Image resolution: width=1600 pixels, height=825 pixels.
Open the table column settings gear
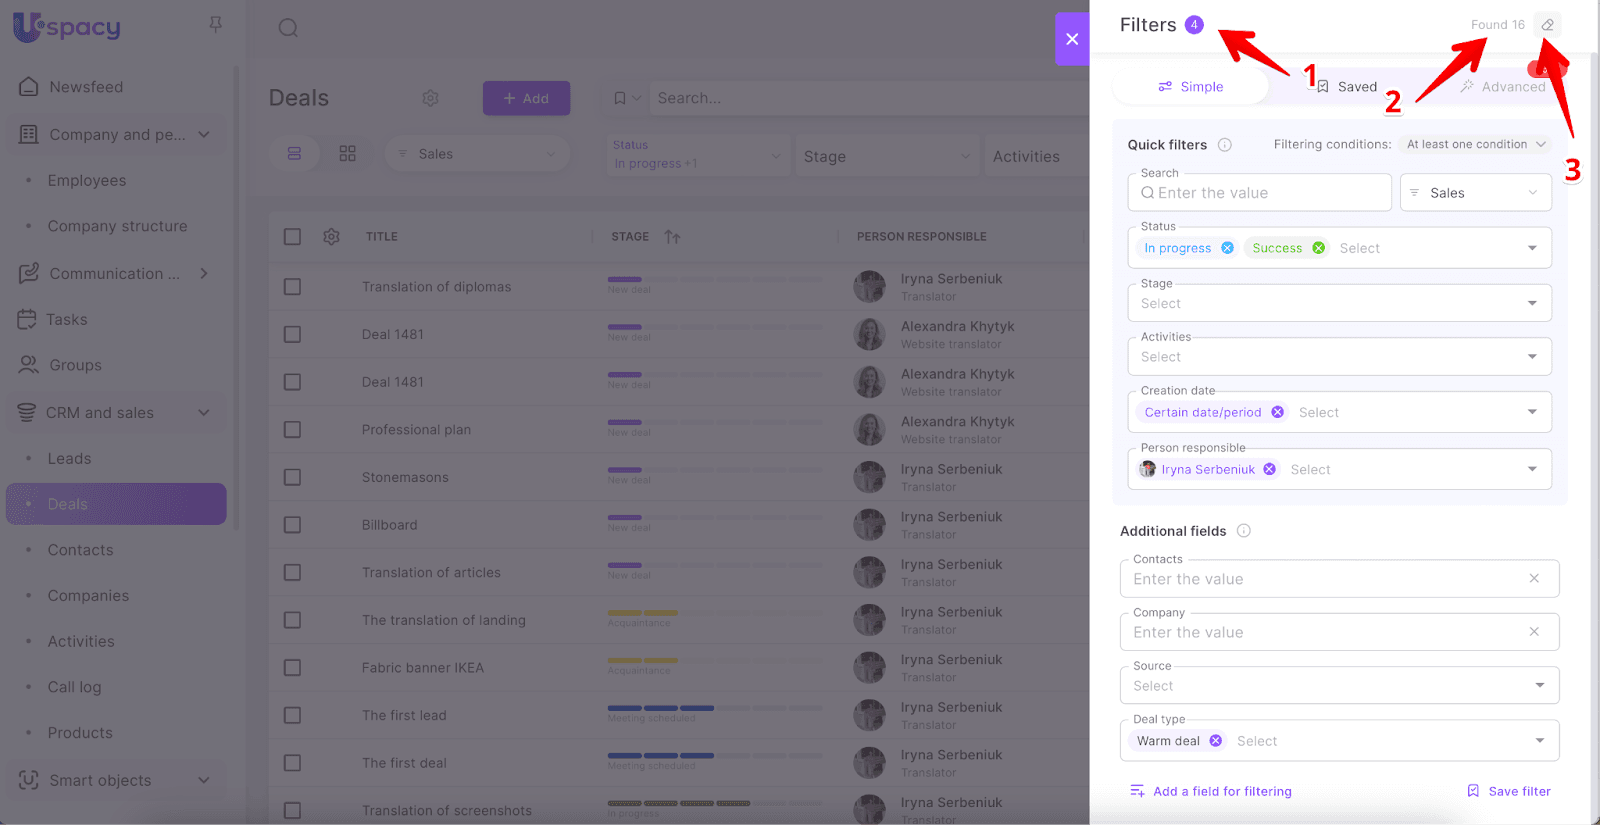331,237
